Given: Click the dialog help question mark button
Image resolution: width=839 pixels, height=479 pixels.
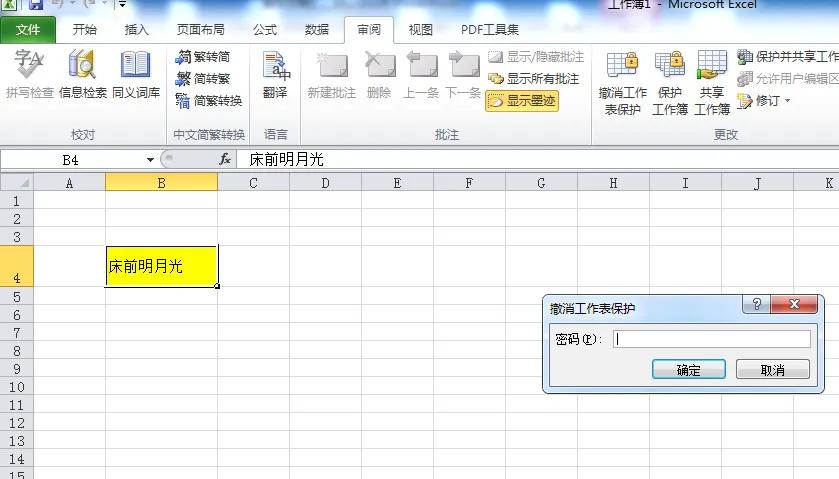Looking at the screenshot, I should pos(757,304).
